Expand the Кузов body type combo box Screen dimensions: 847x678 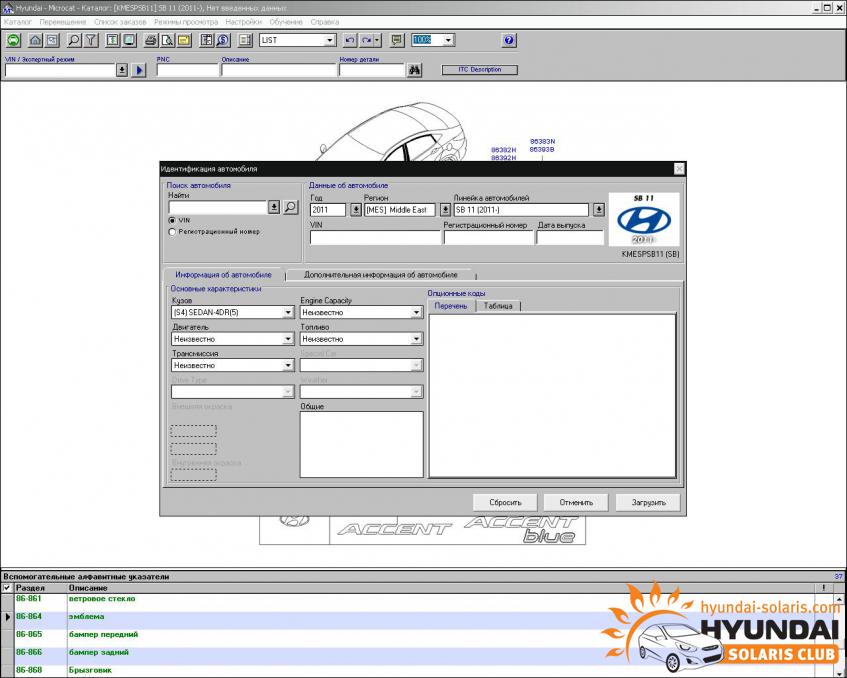pos(288,312)
